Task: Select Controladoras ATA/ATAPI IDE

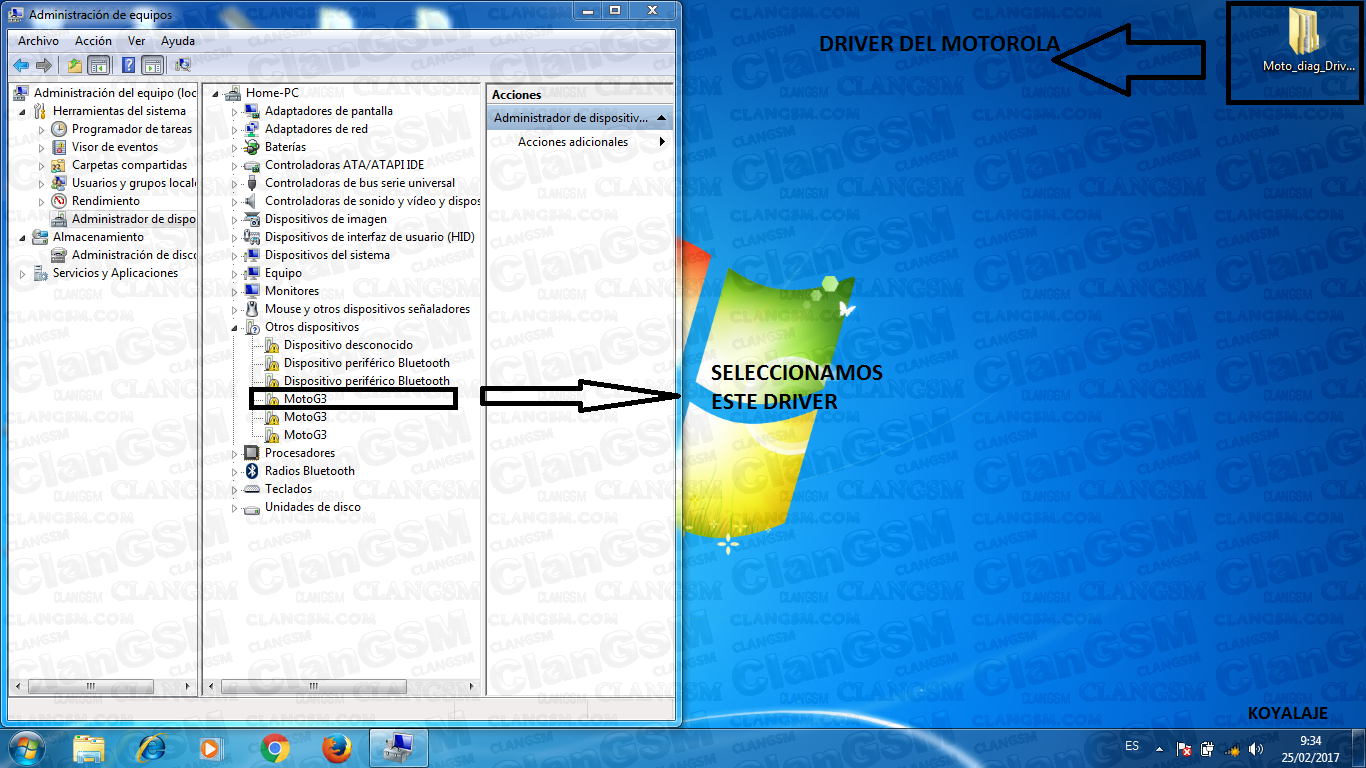Action: 344,165
